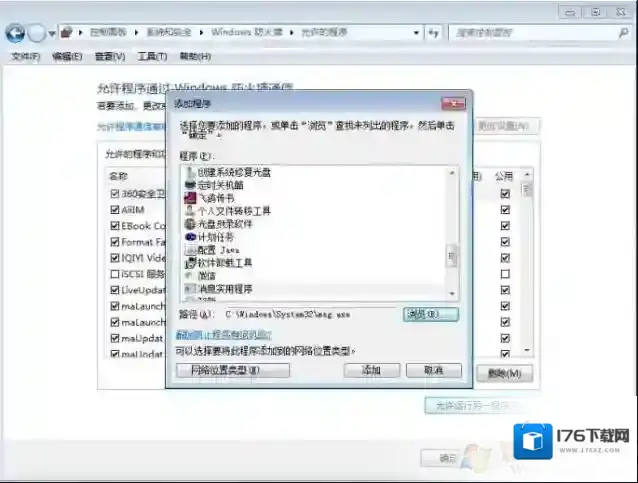Click the 公用 column header
638x483 pixels.
(x=504, y=176)
